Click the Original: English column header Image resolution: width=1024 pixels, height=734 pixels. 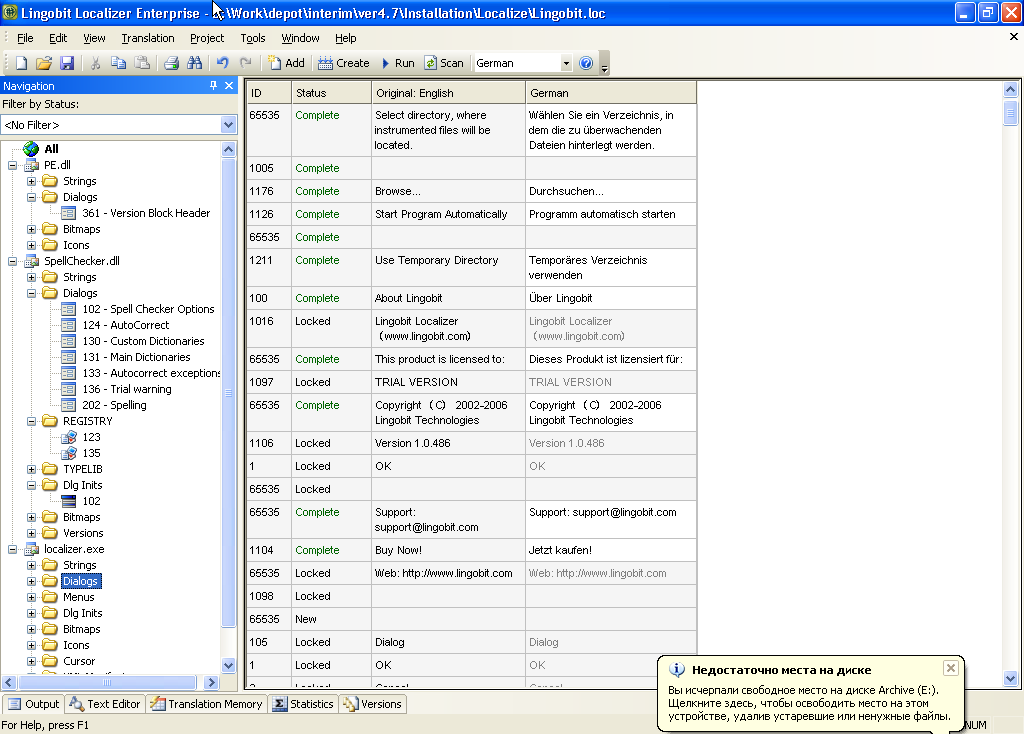tap(448, 93)
